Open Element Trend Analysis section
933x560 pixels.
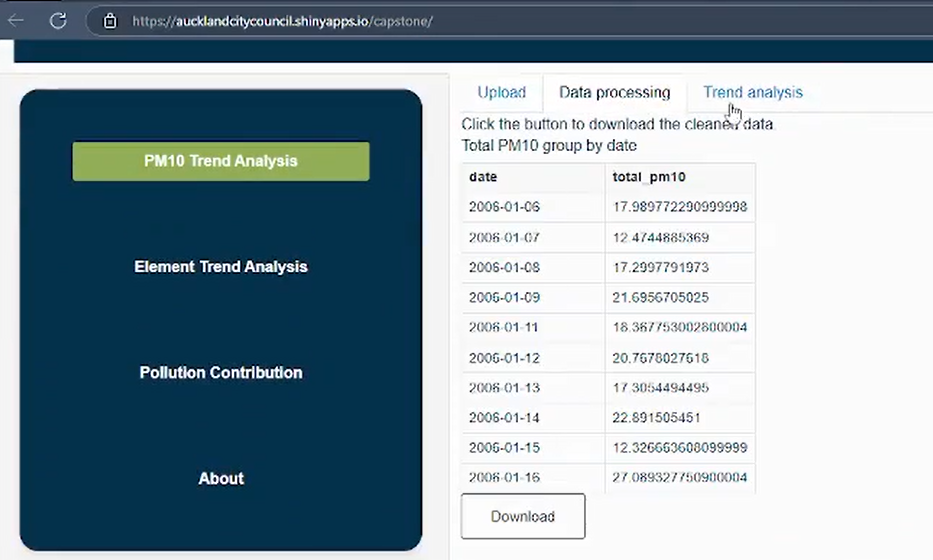point(221,267)
